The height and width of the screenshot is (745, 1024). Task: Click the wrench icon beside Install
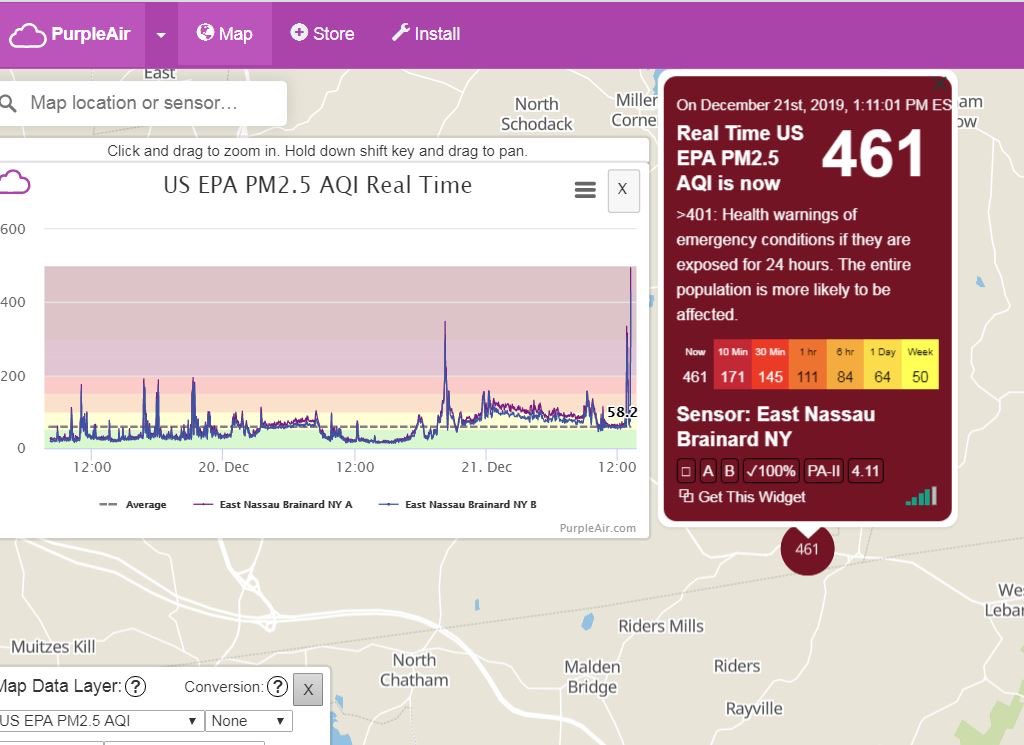400,32
